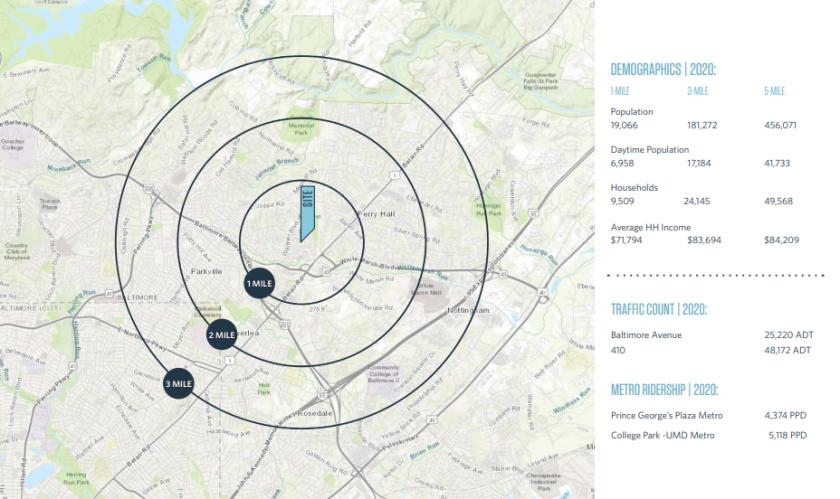
Task: Click the Perry Hall map label
Action: pyautogui.click(x=377, y=215)
